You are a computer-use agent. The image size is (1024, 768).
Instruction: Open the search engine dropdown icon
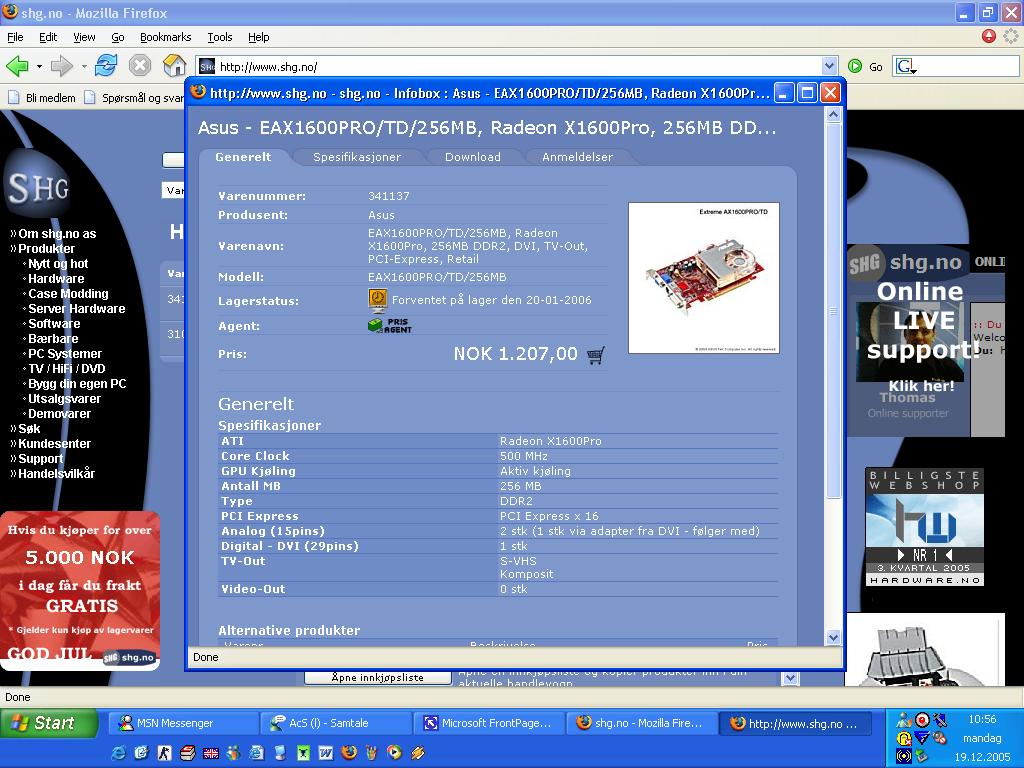(906, 67)
